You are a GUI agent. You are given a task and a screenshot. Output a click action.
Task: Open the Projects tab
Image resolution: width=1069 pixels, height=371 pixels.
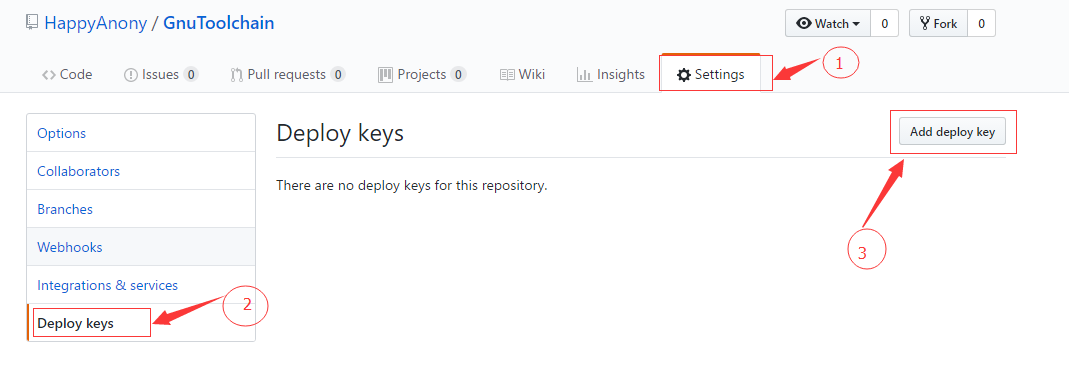click(422, 74)
